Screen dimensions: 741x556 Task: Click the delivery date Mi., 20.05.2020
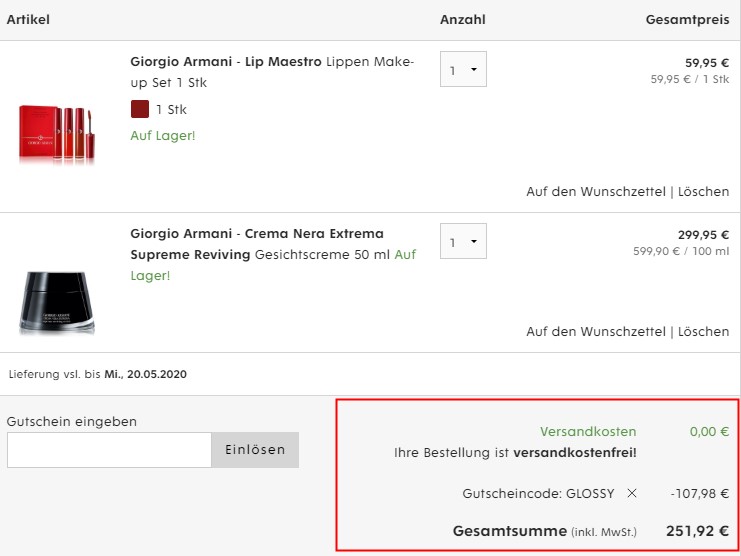coord(146,374)
